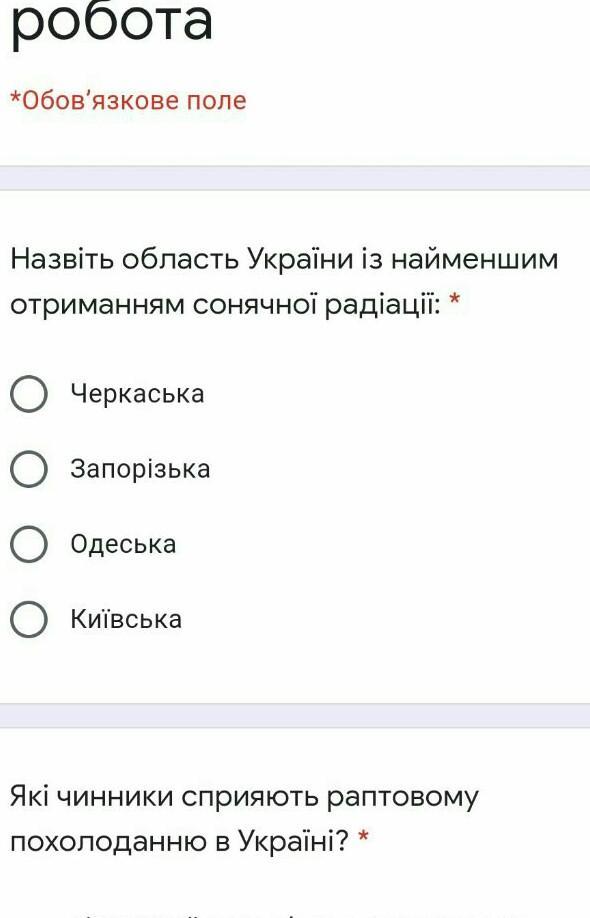Click the word 'України' in the first question
The image size is (590, 918).
[300, 259]
